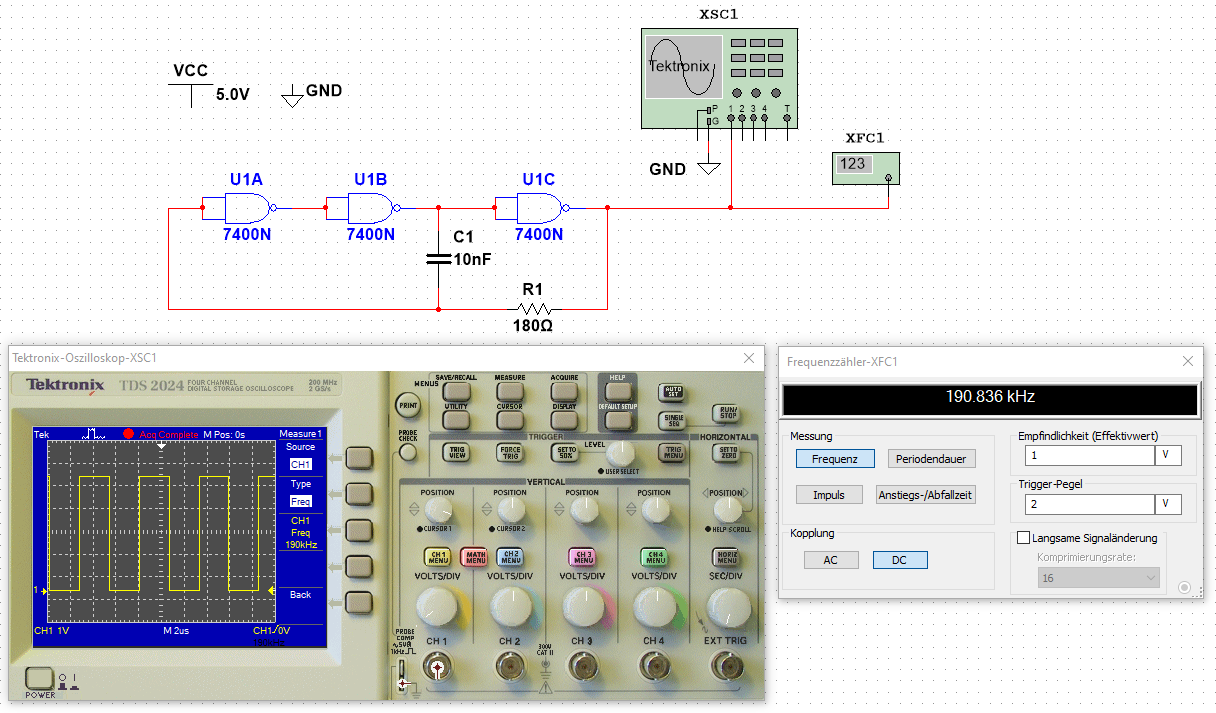This screenshot has width=1216, height=713.
Task: Click the CH 1 vertical POSITION knob
Action: click(x=438, y=510)
